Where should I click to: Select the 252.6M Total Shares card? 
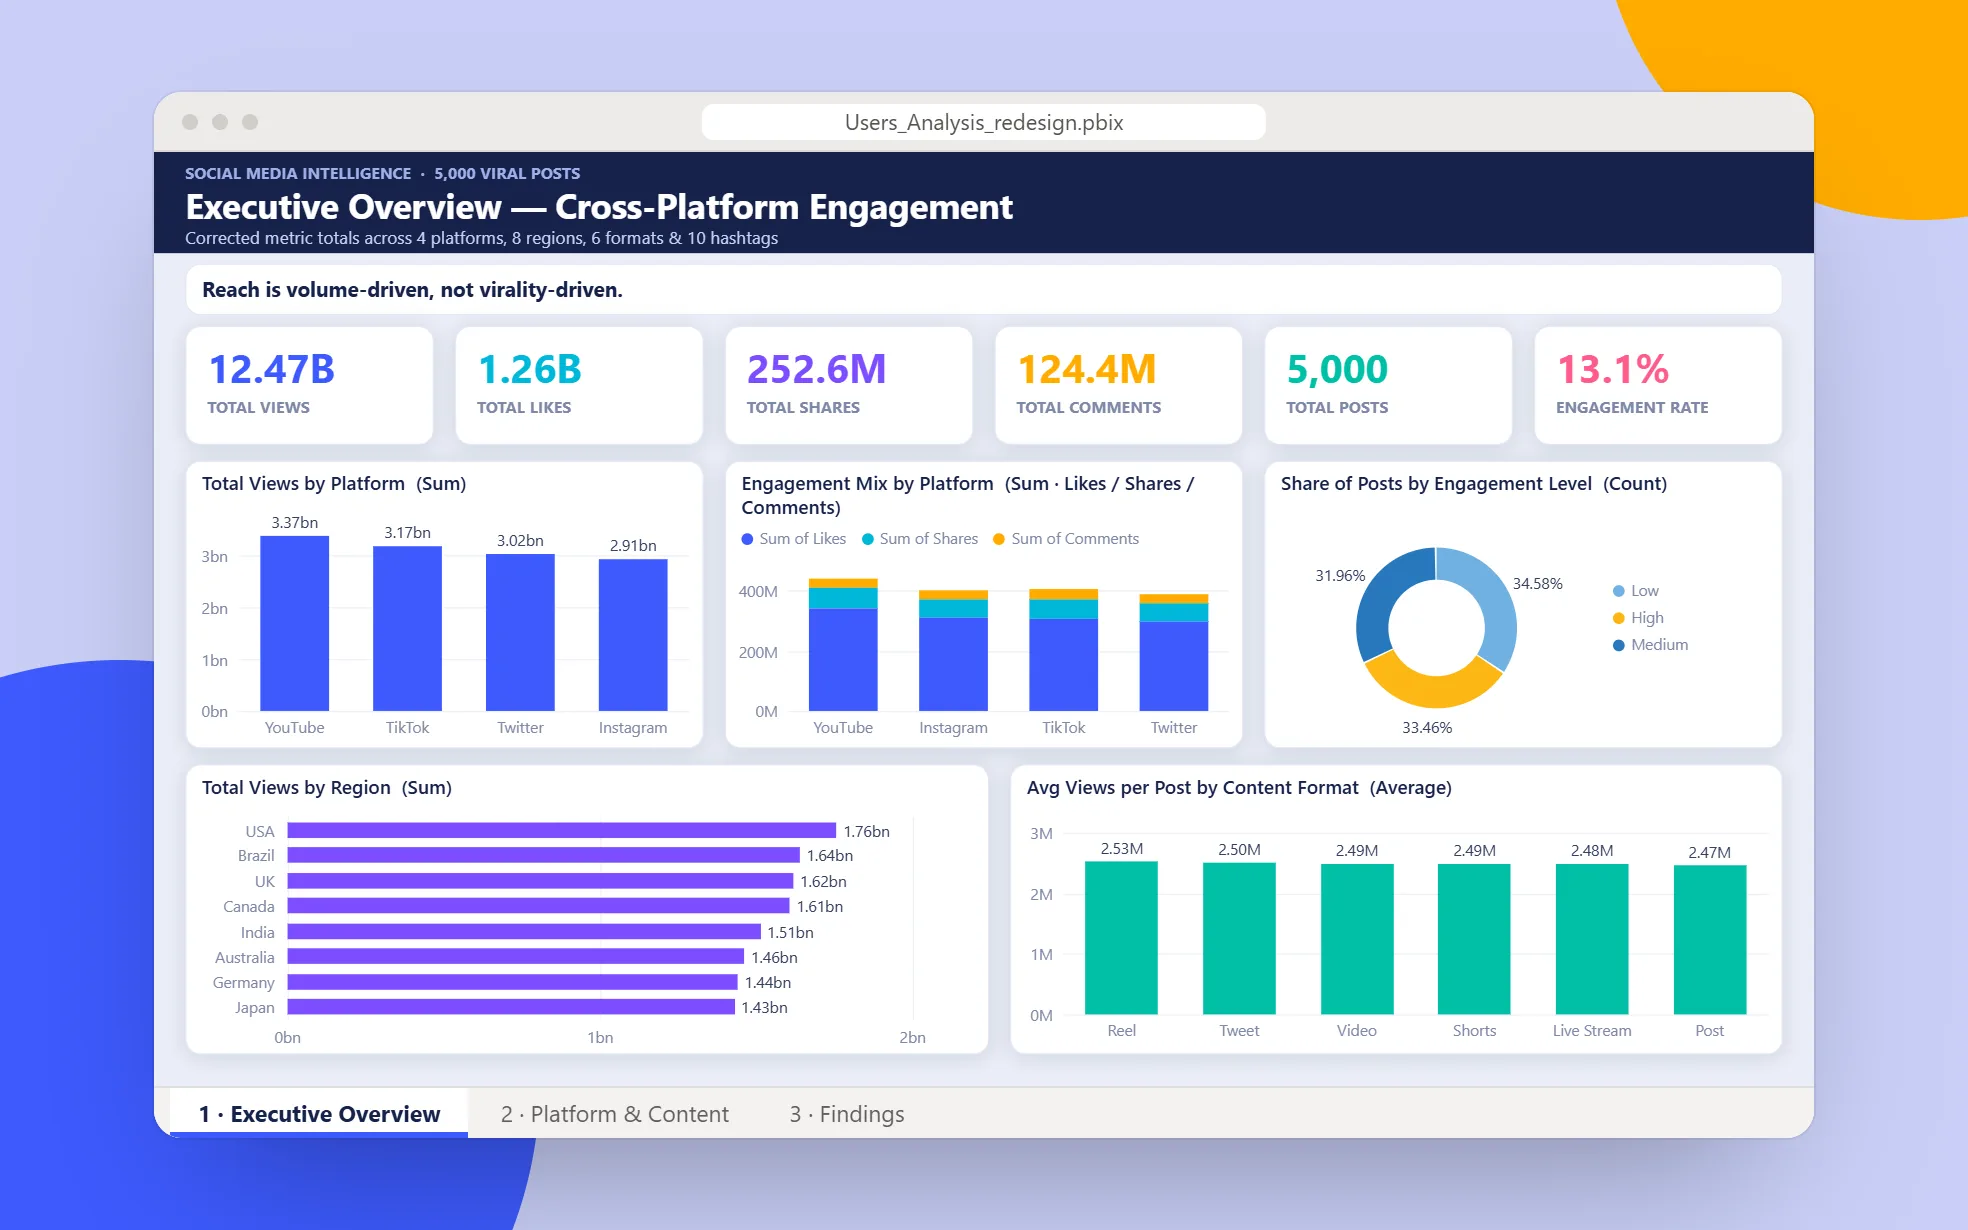[849, 385]
